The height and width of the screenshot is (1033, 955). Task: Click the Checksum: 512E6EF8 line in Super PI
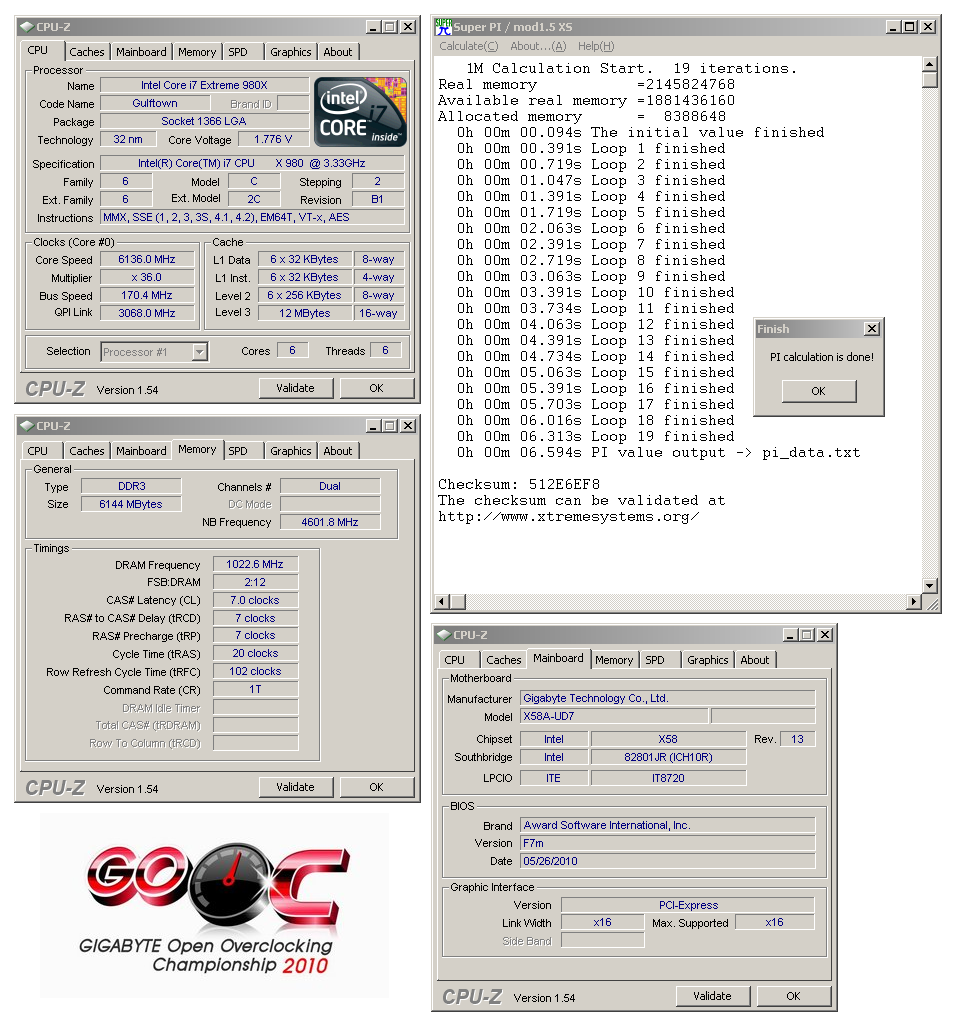[x=519, y=484]
